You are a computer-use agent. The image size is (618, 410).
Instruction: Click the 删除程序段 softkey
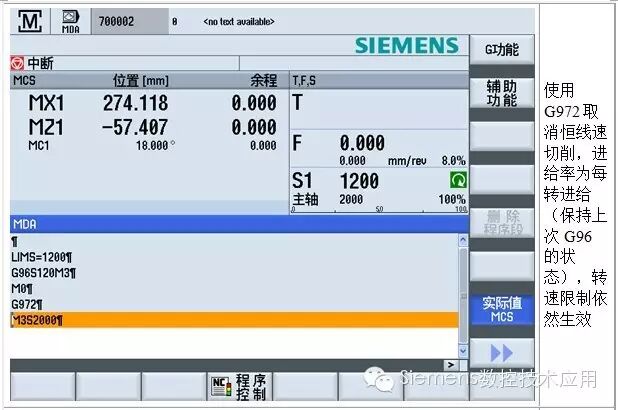[502, 223]
